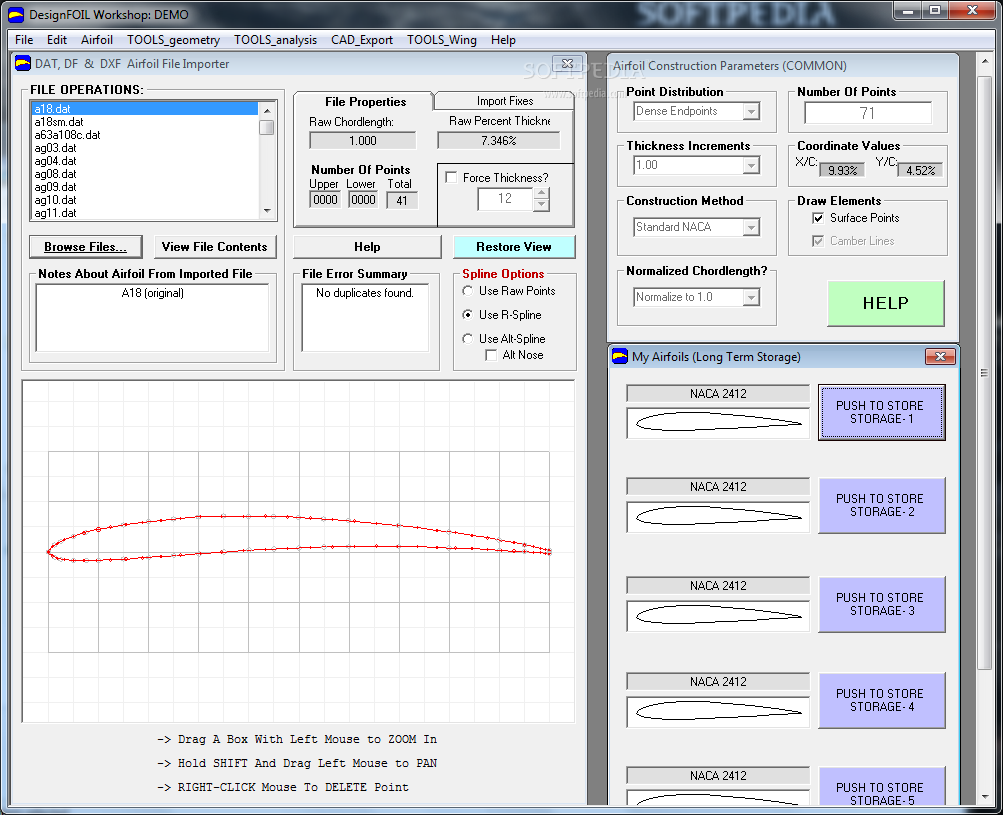Expand the Thickness Increments dropdown

coord(752,166)
